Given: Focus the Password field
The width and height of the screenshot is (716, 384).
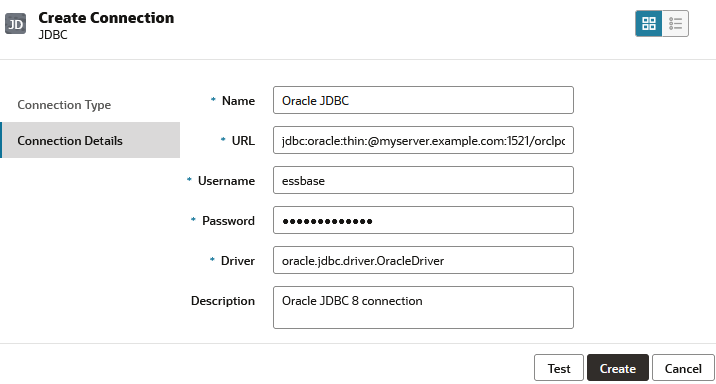Looking at the screenshot, I should pos(423,220).
